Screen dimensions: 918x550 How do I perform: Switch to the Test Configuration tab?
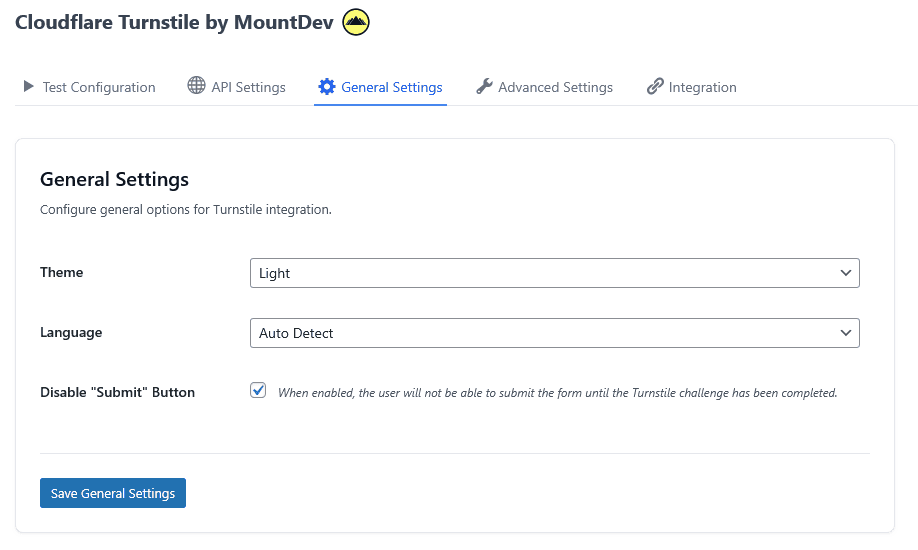(x=89, y=87)
